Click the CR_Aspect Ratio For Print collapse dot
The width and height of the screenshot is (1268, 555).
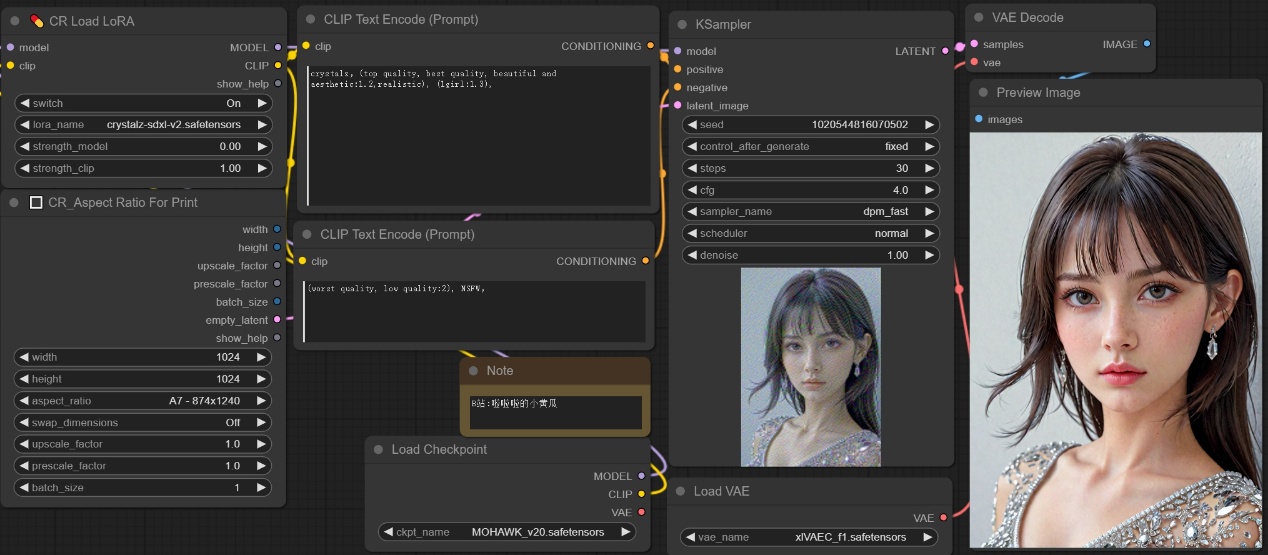(x=14, y=203)
